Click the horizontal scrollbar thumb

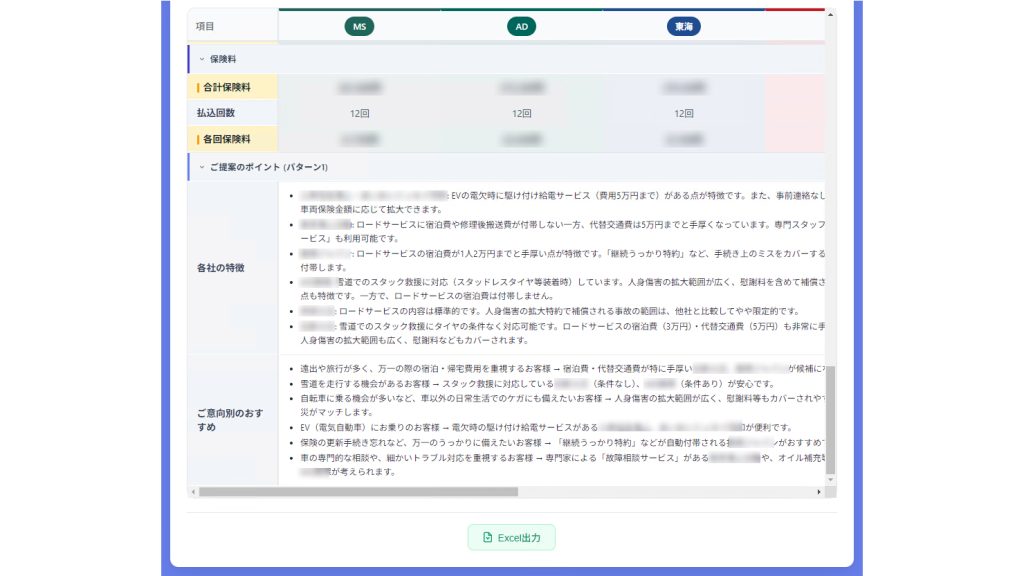359,492
